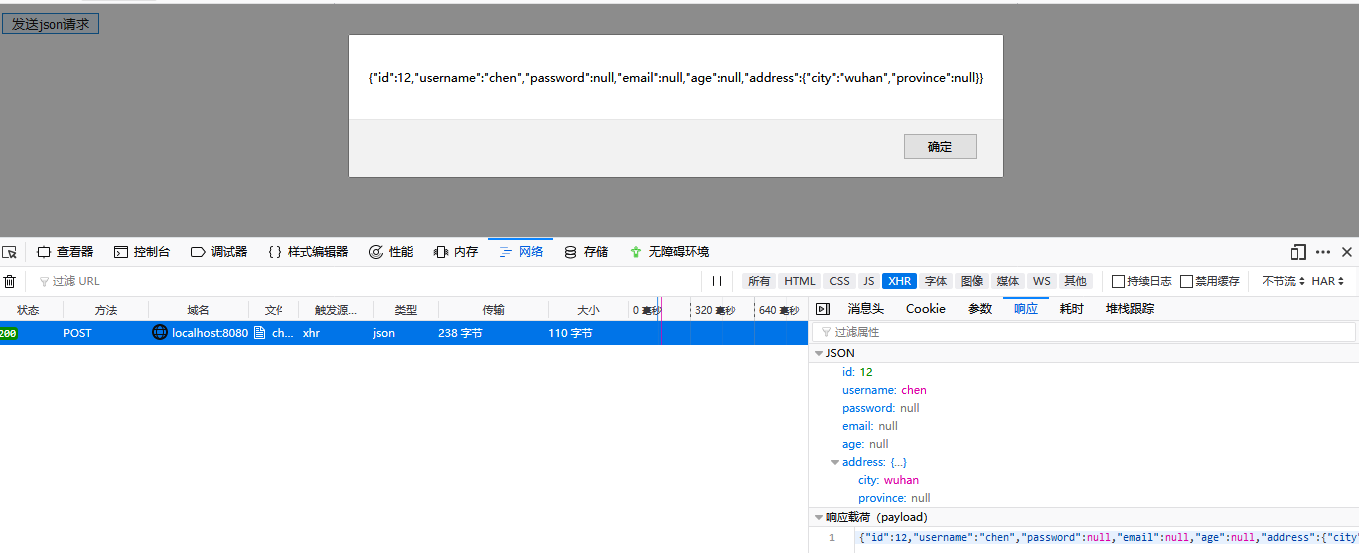The width and height of the screenshot is (1359, 553).
Task: Click the 200 status code badge
Action: 8,334
